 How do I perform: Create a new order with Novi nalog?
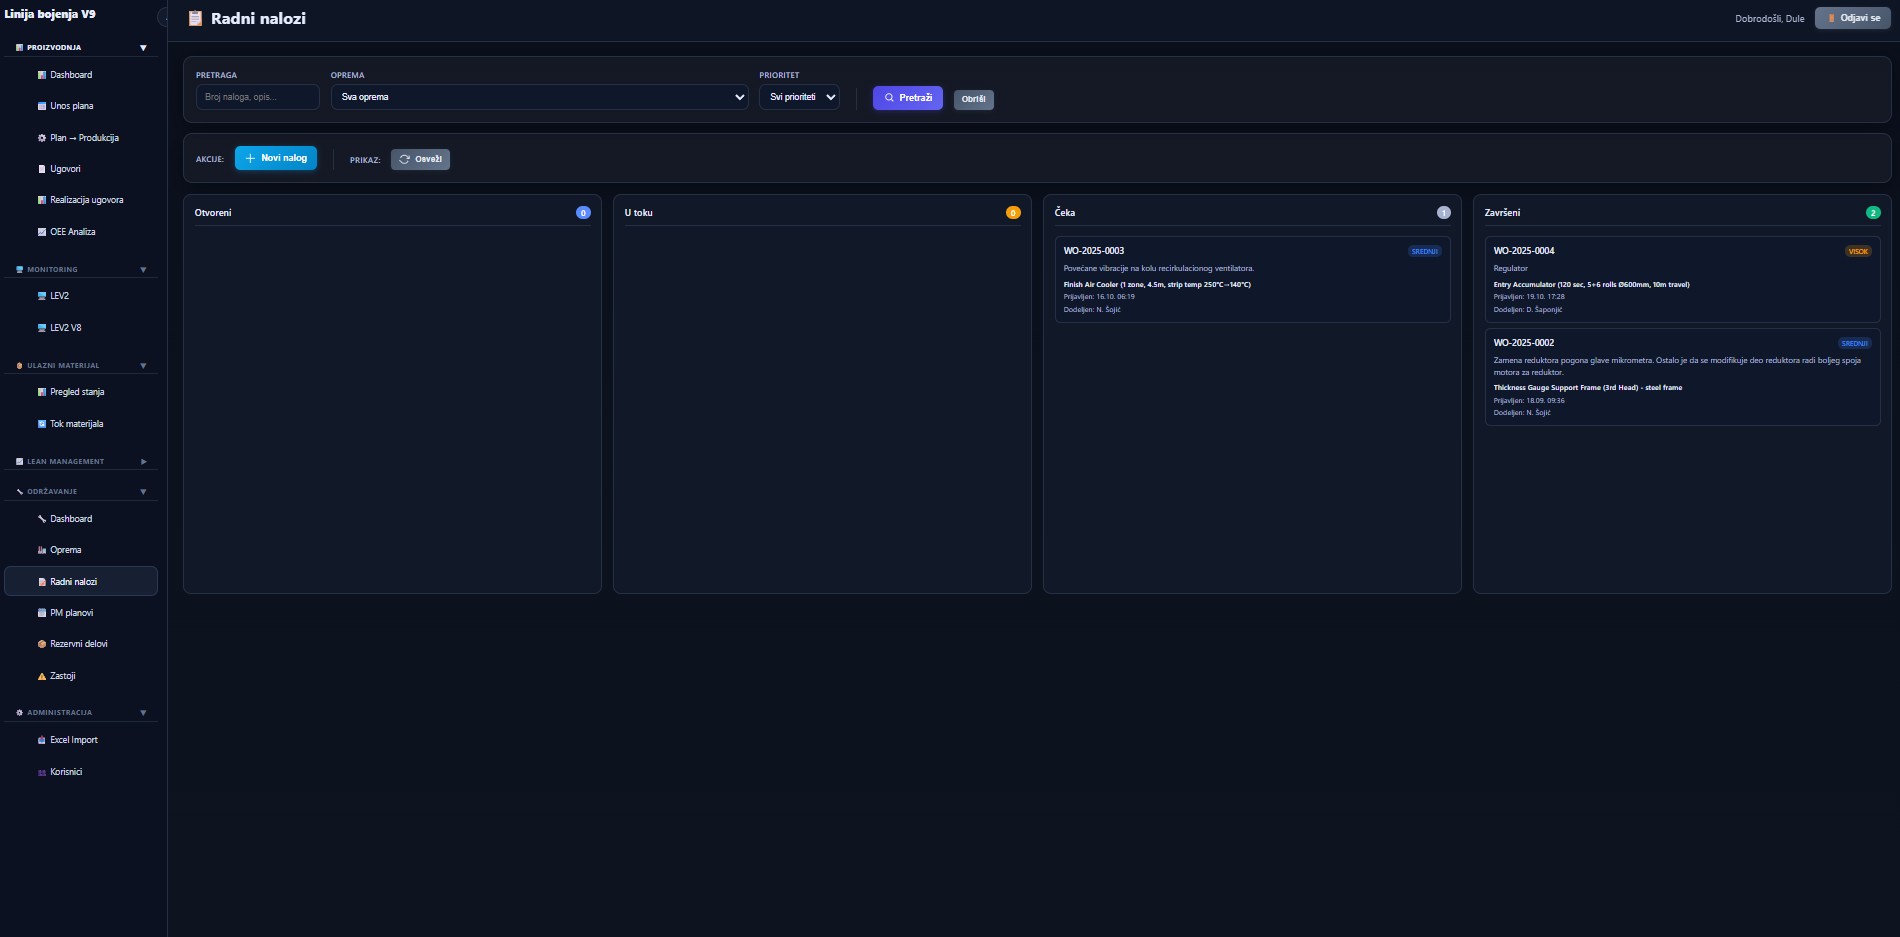tap(276, 158)
